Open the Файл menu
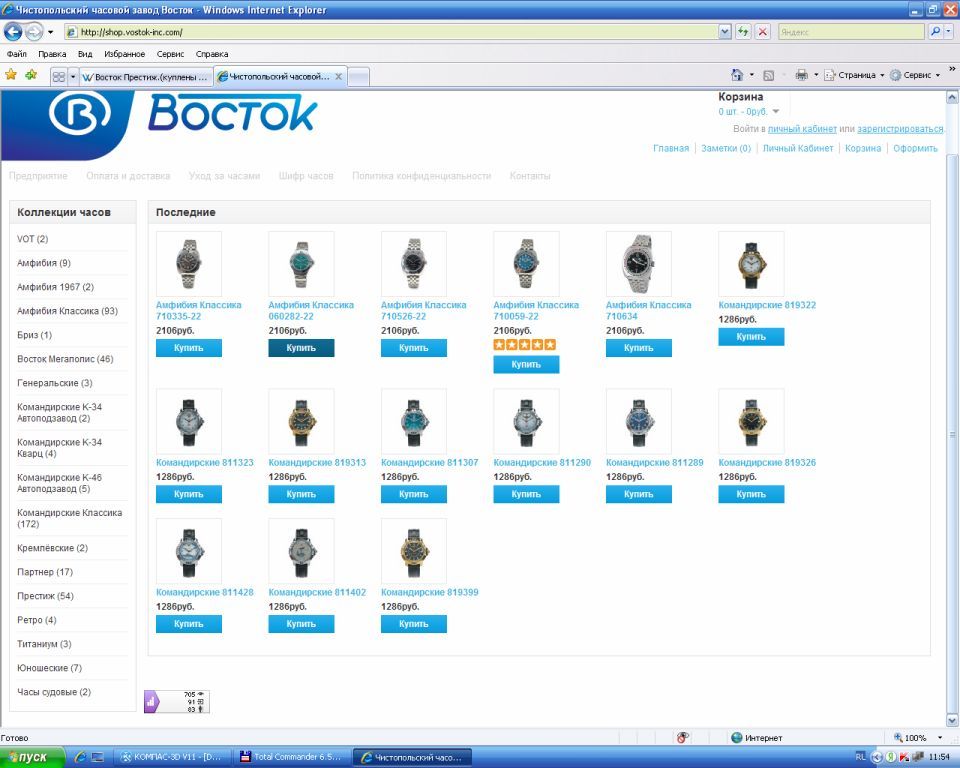 [x=17, y=54]
